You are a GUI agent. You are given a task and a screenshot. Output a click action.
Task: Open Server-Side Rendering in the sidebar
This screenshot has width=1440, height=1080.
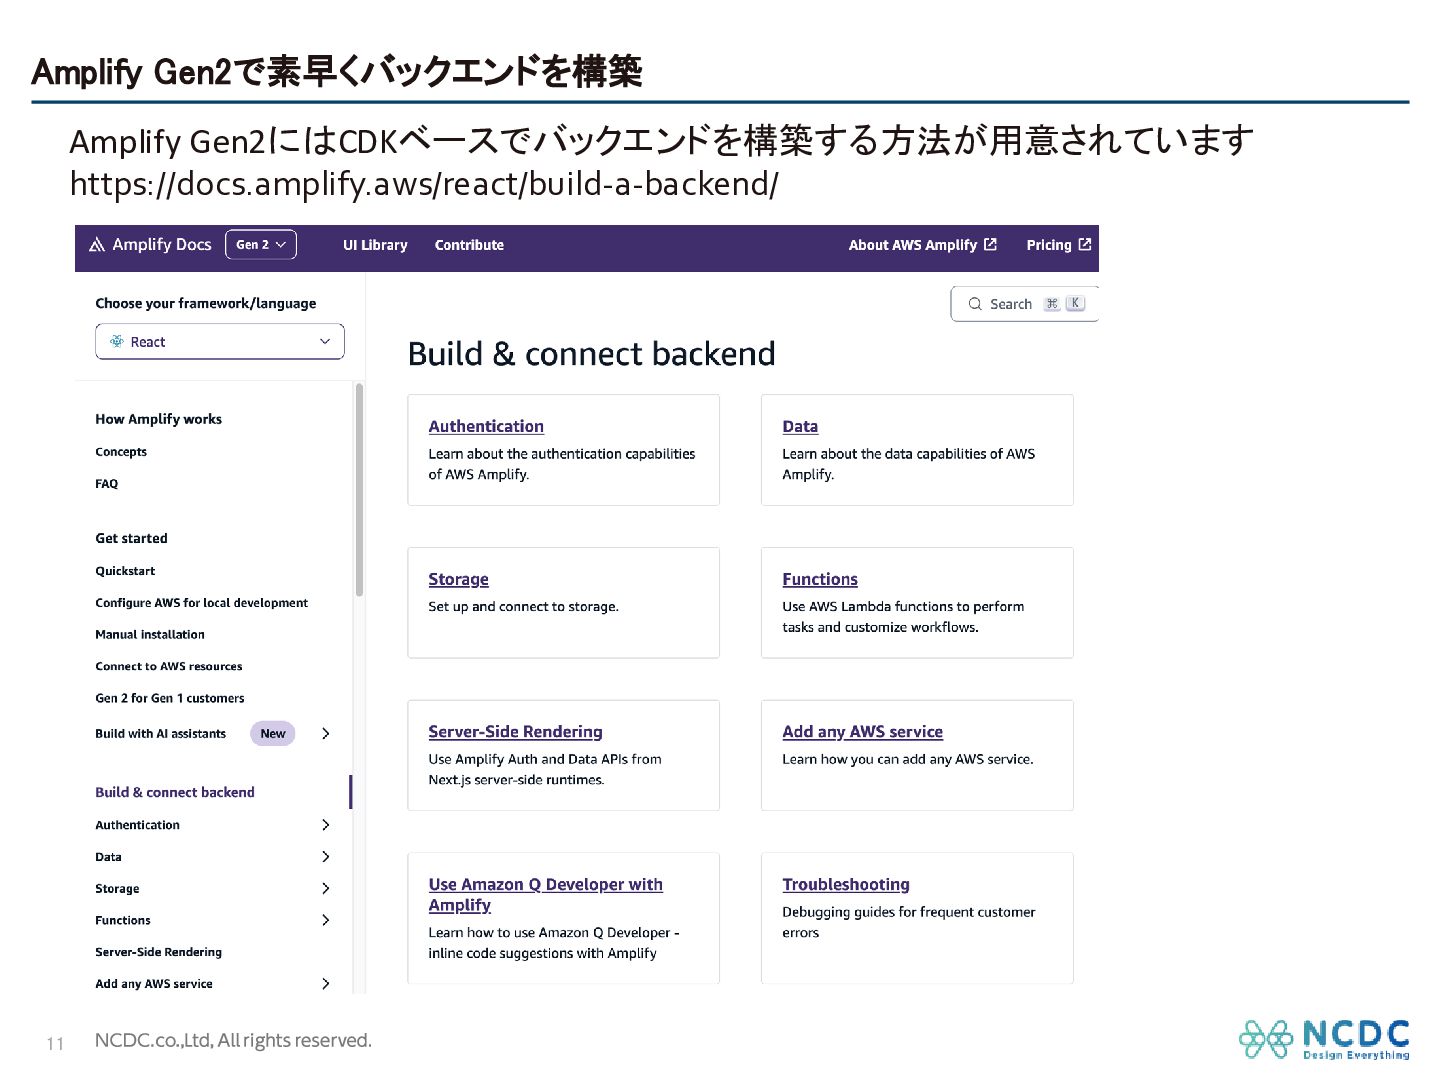pyautogui.click(x=158, y=952)
